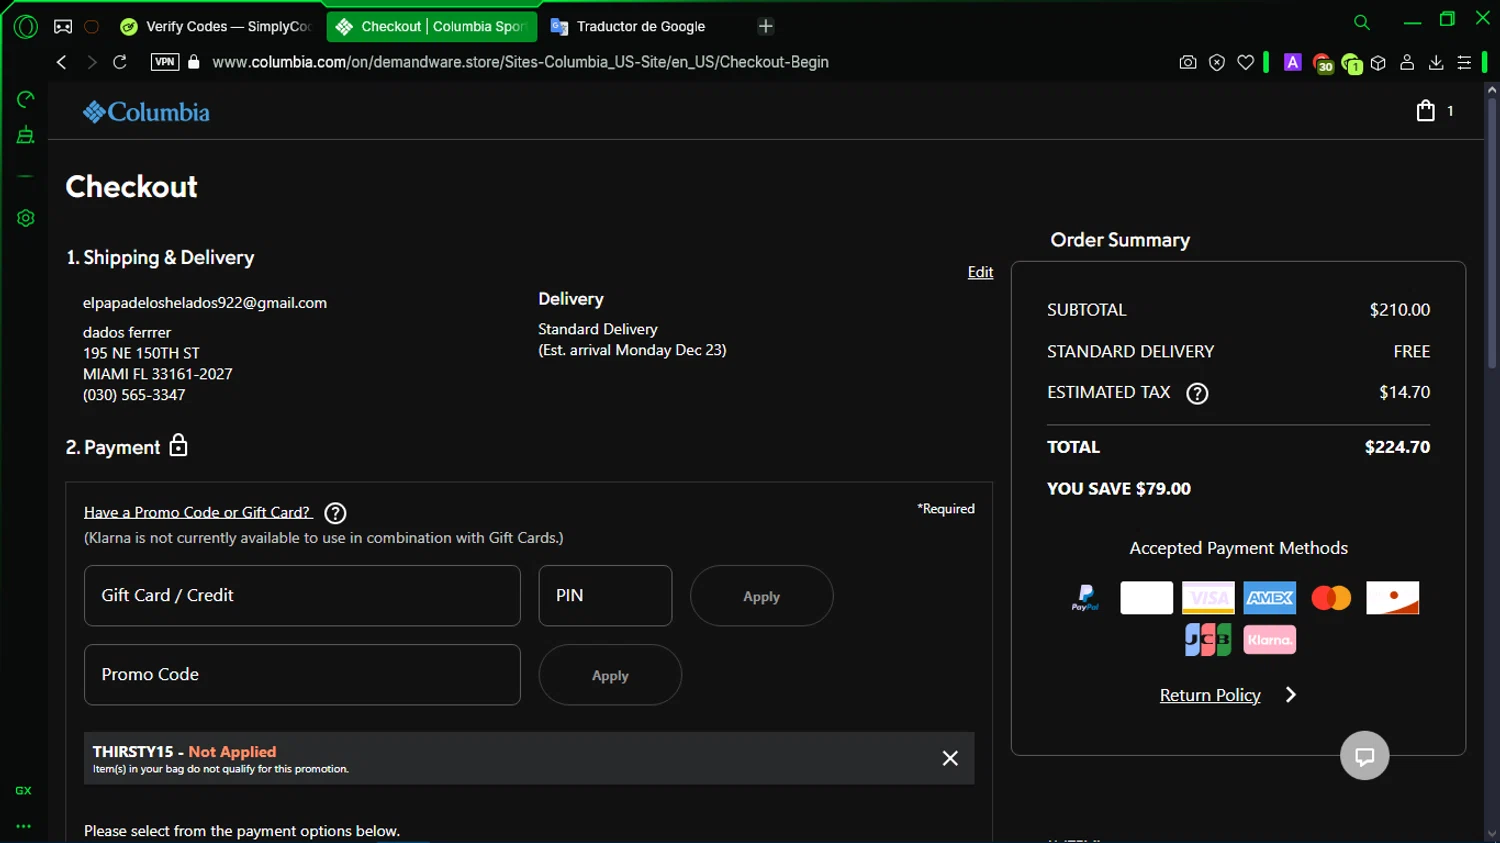
Task: Click the JCB card logo
Action: coord(1208,639)
